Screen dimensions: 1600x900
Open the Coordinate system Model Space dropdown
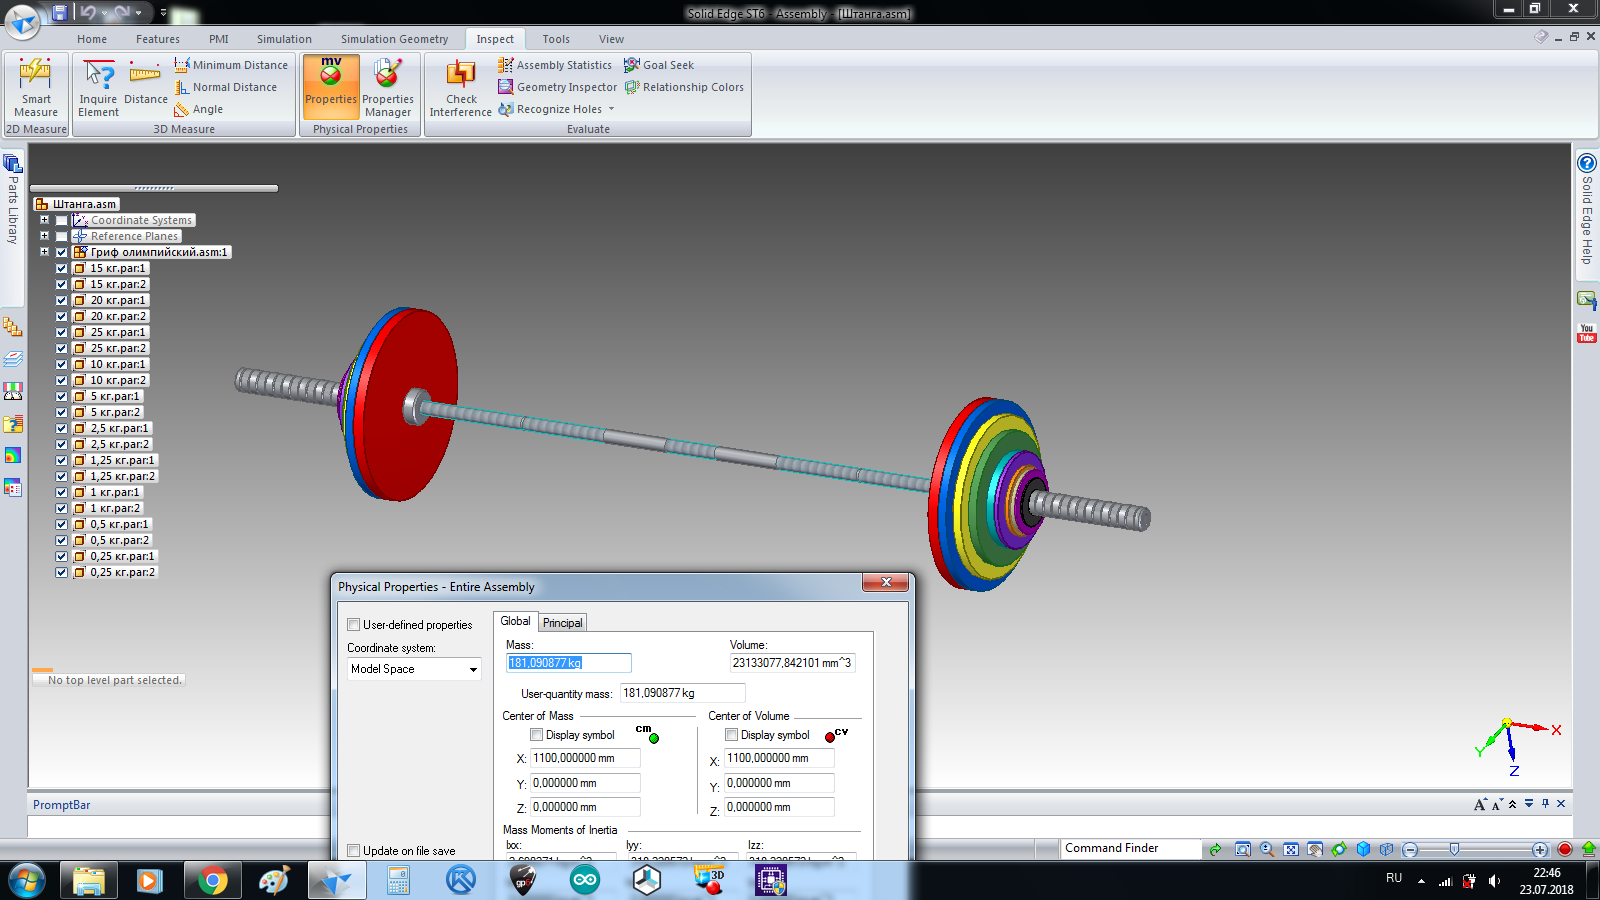point(473,669)
